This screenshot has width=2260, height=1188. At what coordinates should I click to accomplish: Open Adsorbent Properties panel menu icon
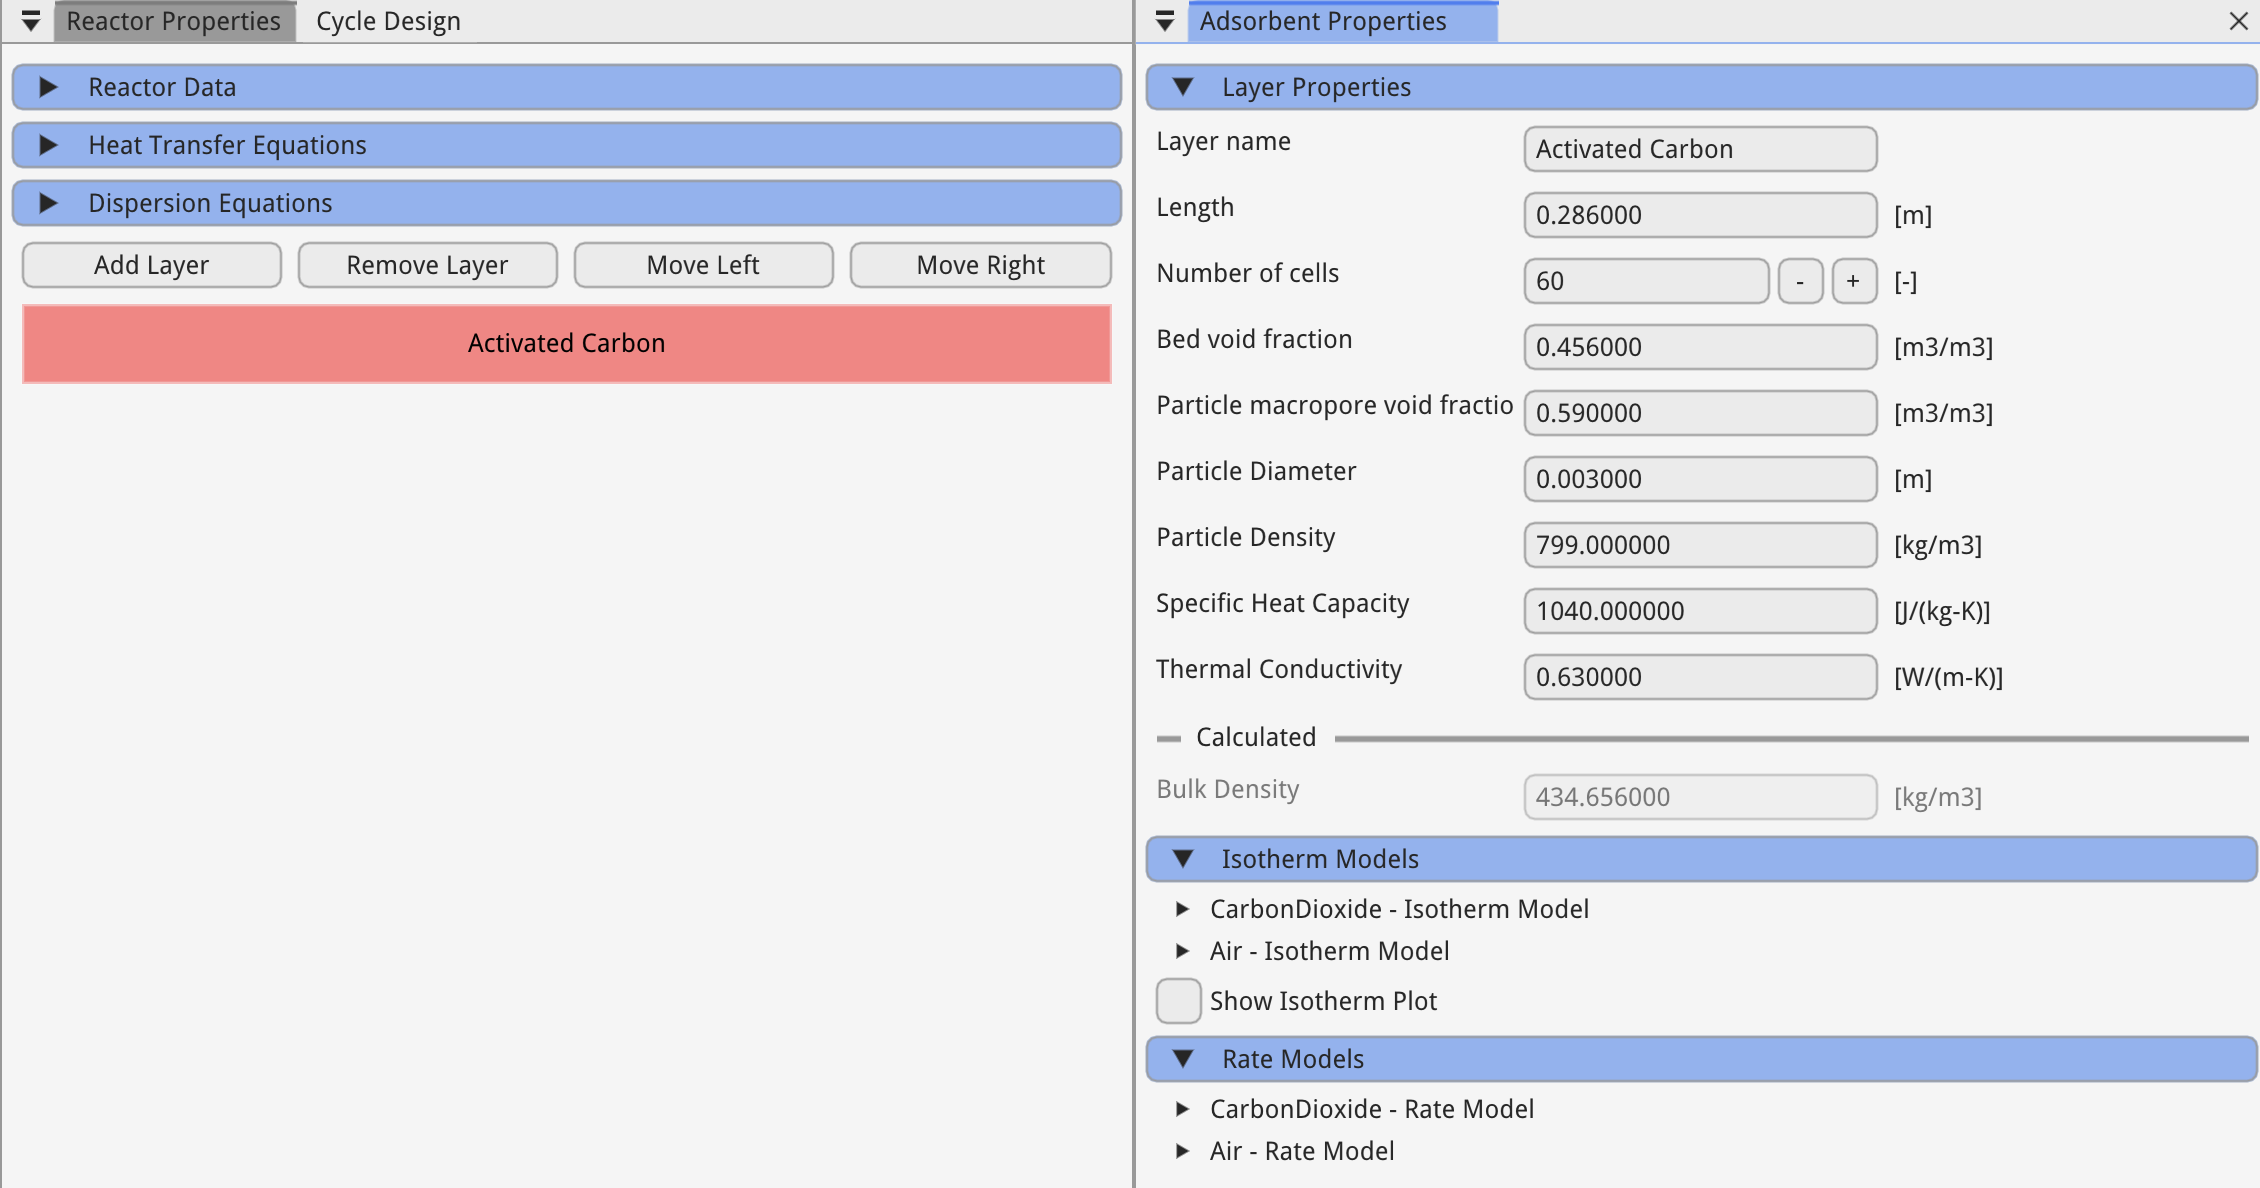(1164, 21)
